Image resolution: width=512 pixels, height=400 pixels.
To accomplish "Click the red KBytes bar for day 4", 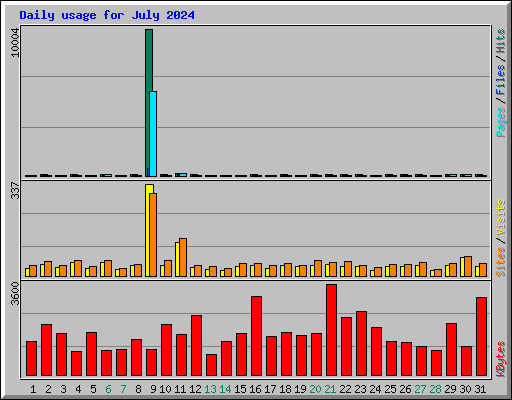I will tap(76, 363).
